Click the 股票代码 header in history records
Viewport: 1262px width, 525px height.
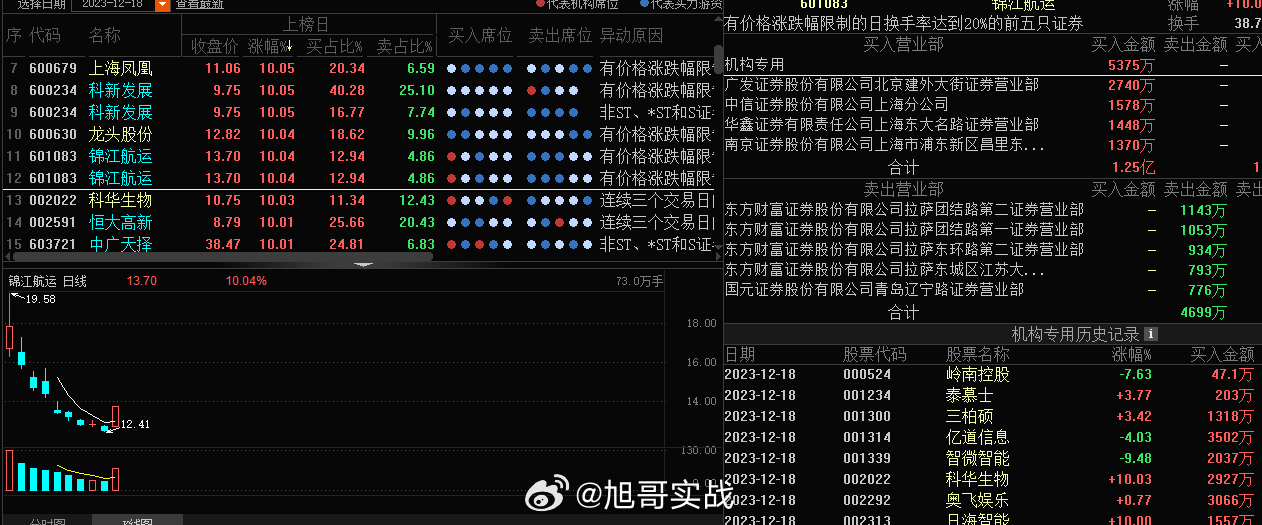874,354
